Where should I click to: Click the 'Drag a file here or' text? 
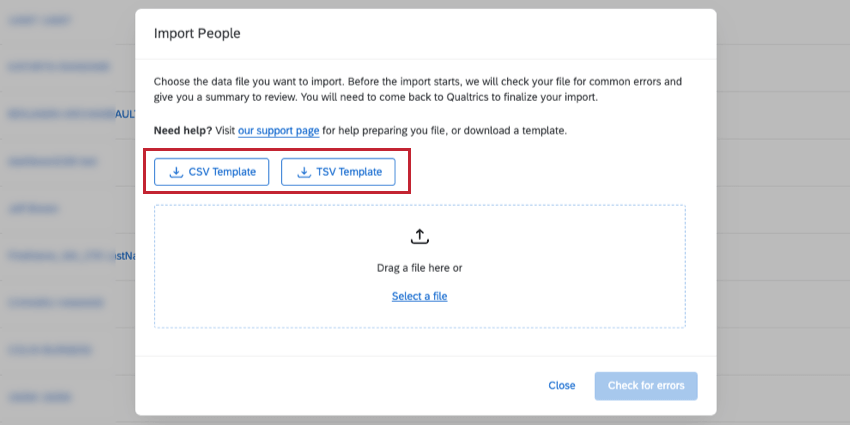(x=419, y=268)
